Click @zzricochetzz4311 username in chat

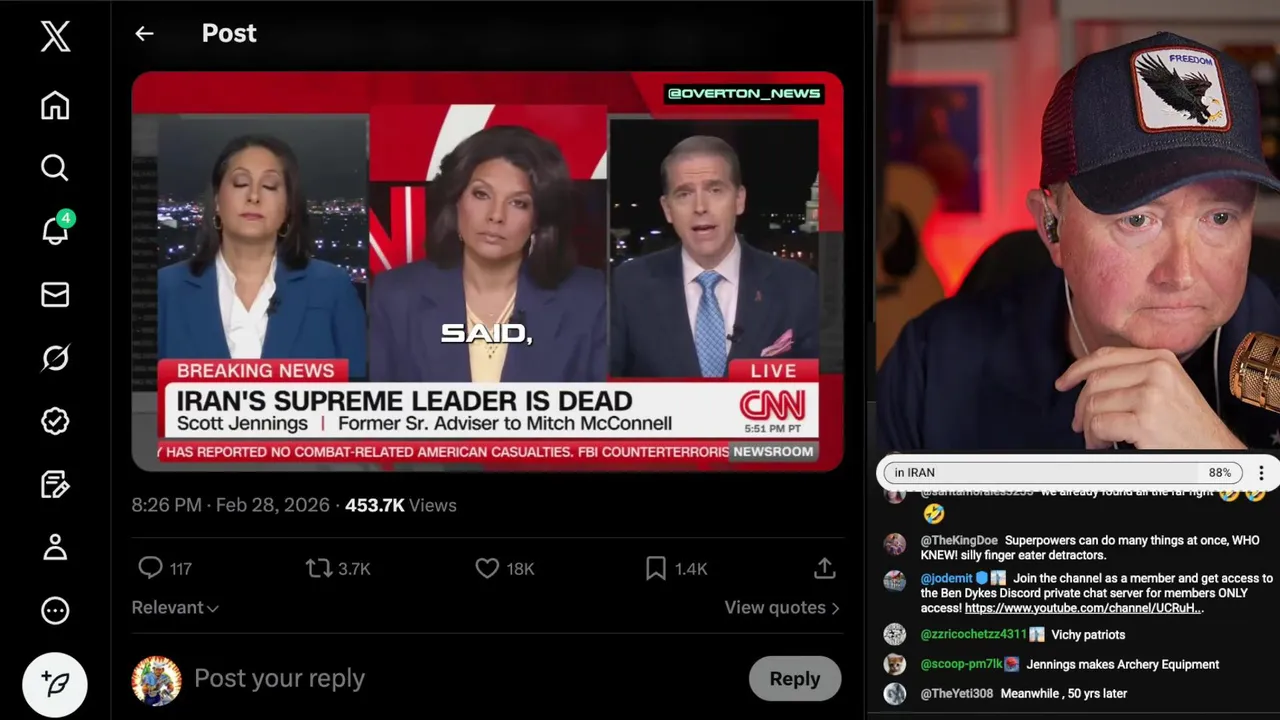point(973,635)
